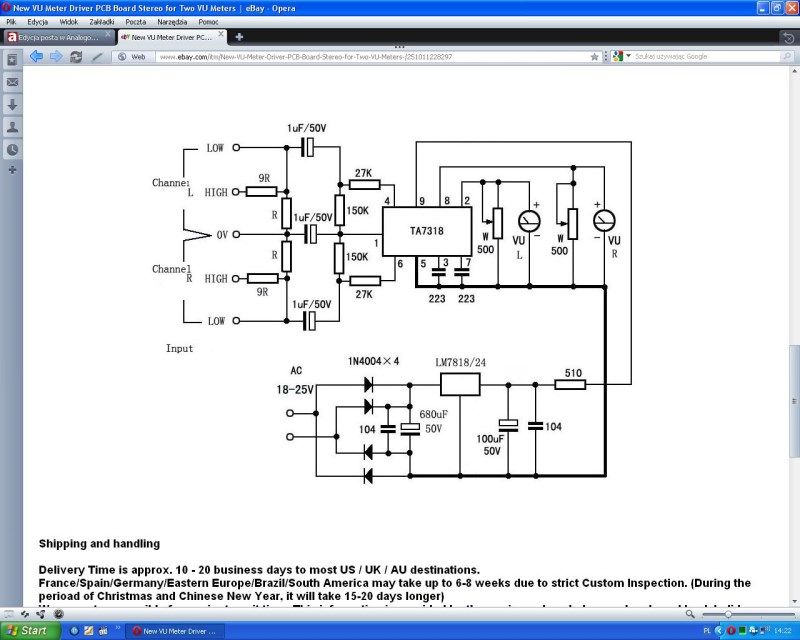This screenshot has height=640, width=800.
Task: Launch the second quick launch icon in taskbar
Action: tap(89, 631)
